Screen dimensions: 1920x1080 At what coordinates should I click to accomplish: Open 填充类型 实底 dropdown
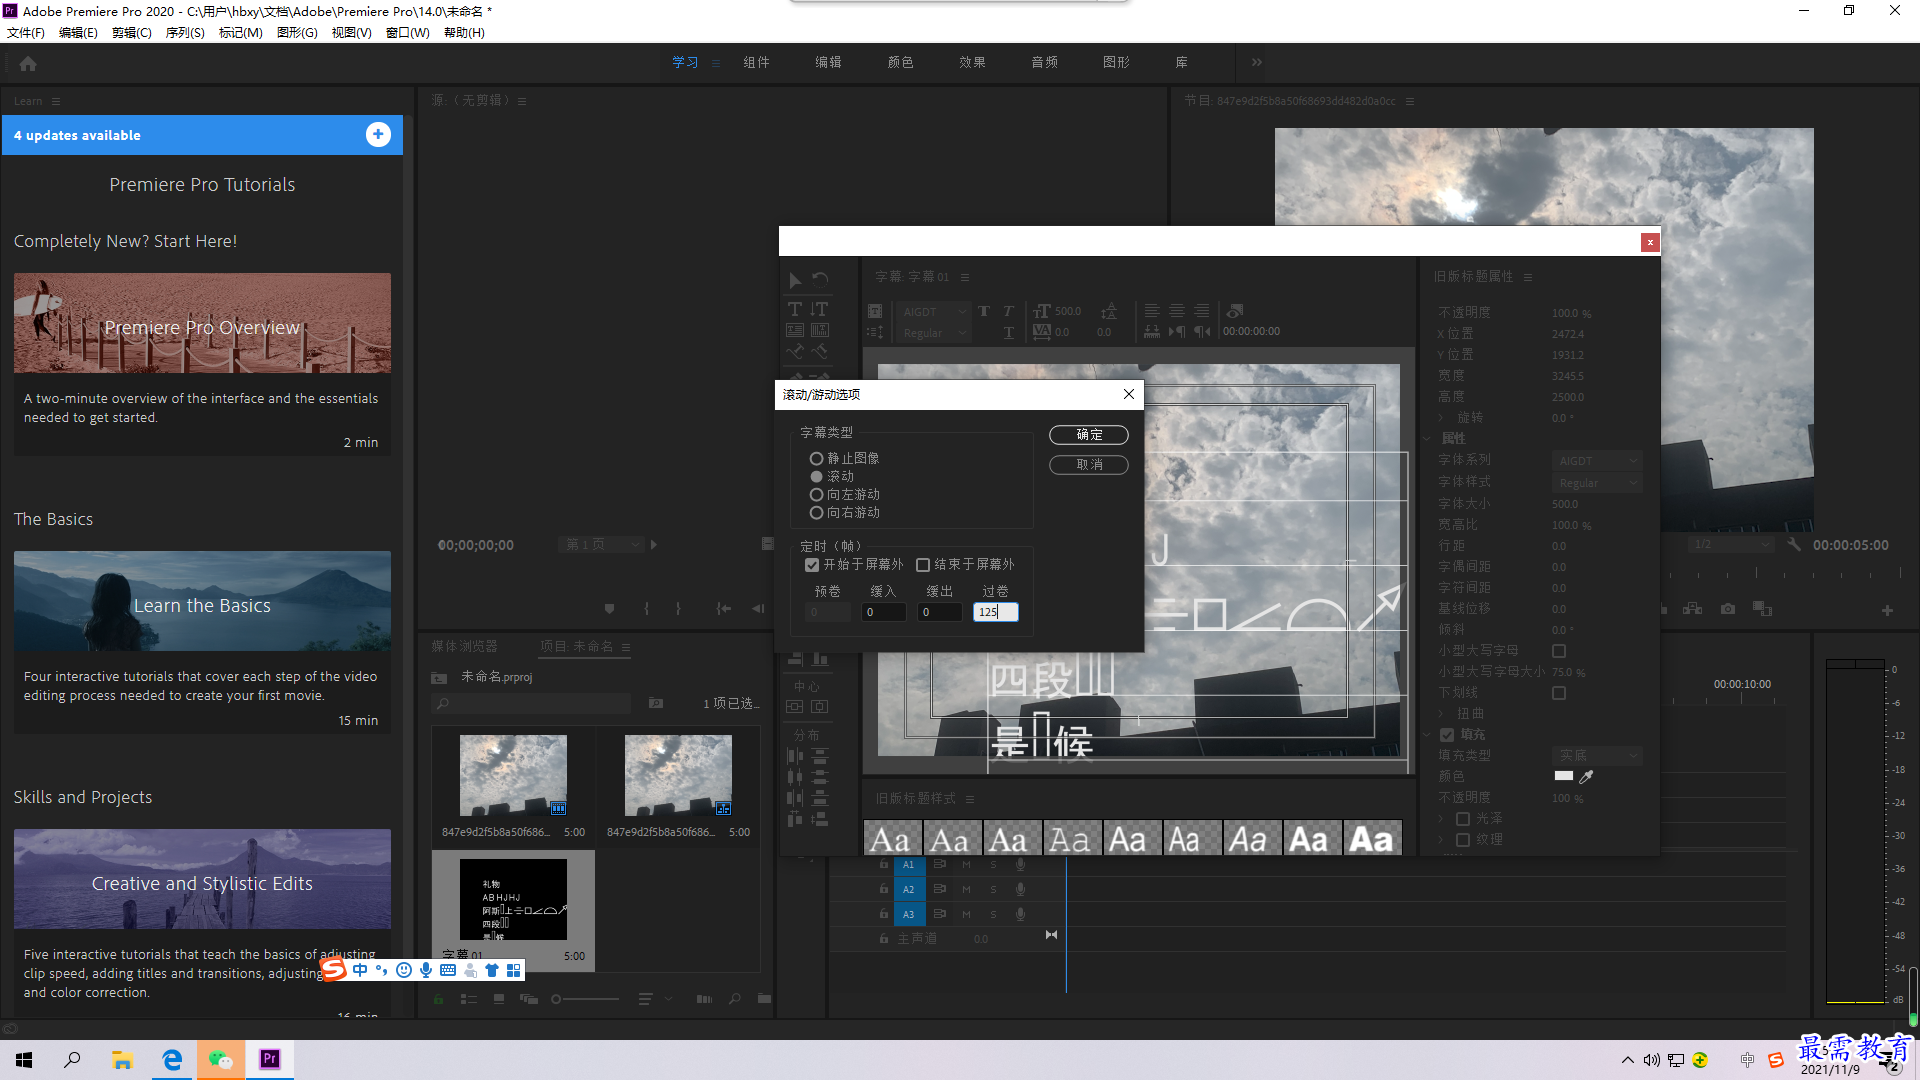[x=1597, y=755]
